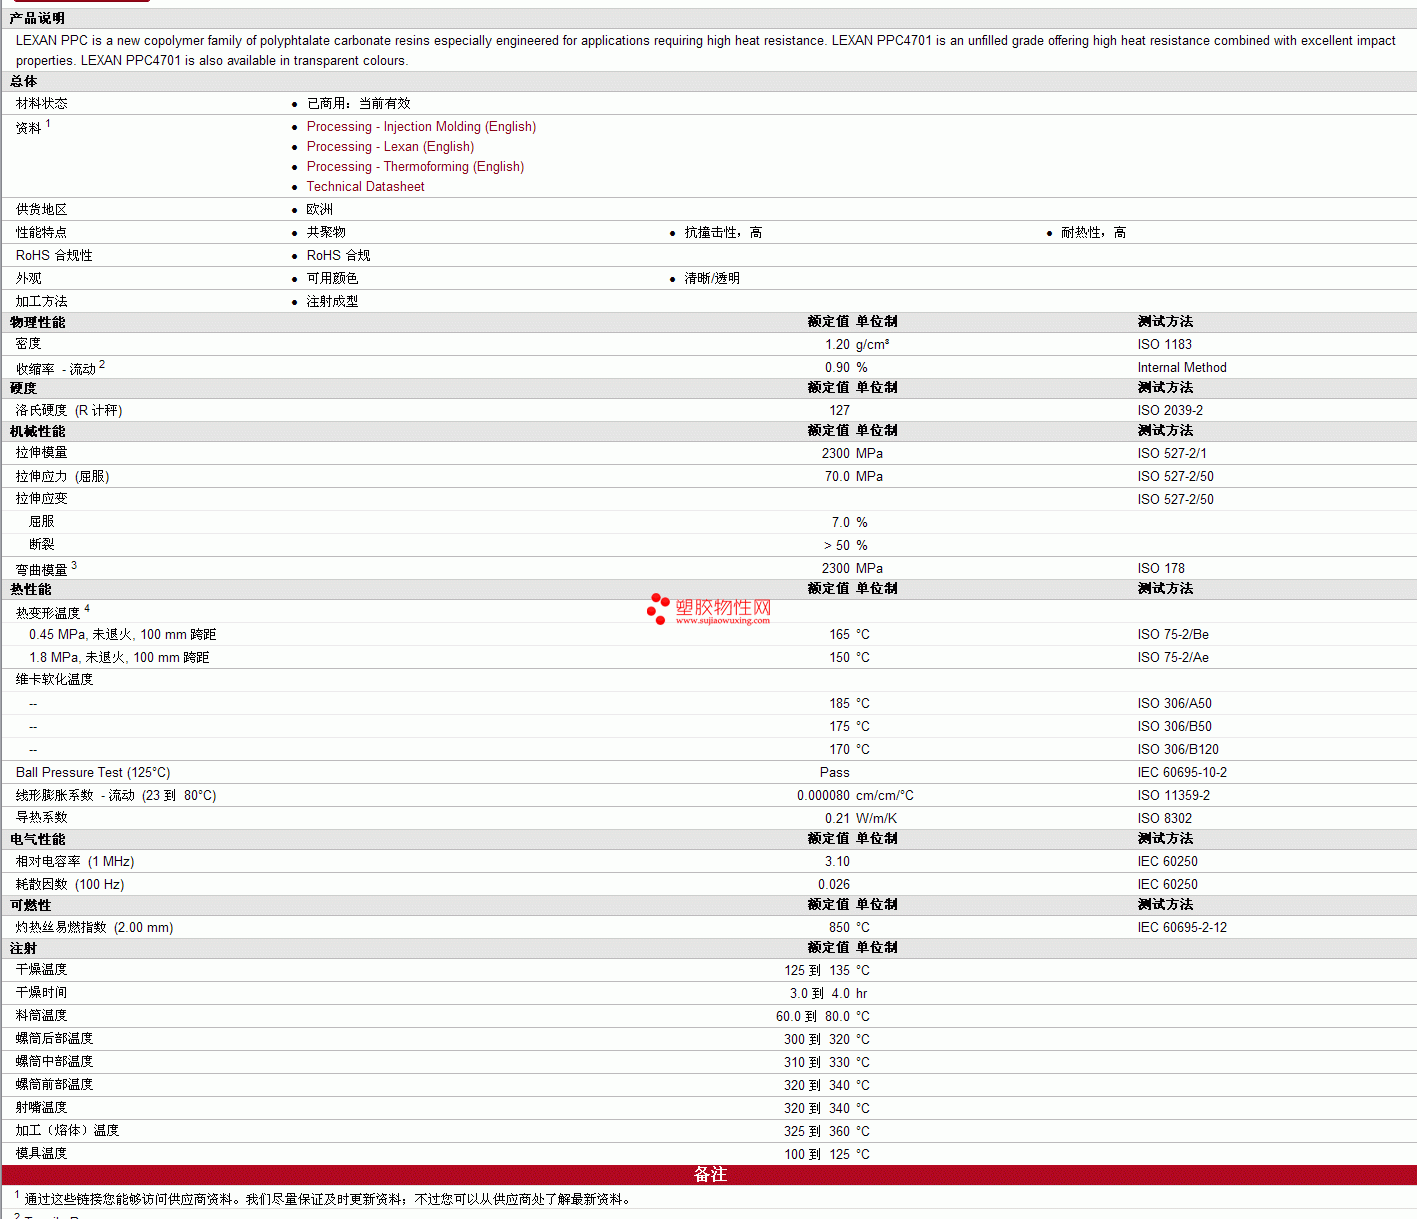Select the 螺筒中部温度 row label
Screen dimensions: 1417x1219
coord(55,1062)
